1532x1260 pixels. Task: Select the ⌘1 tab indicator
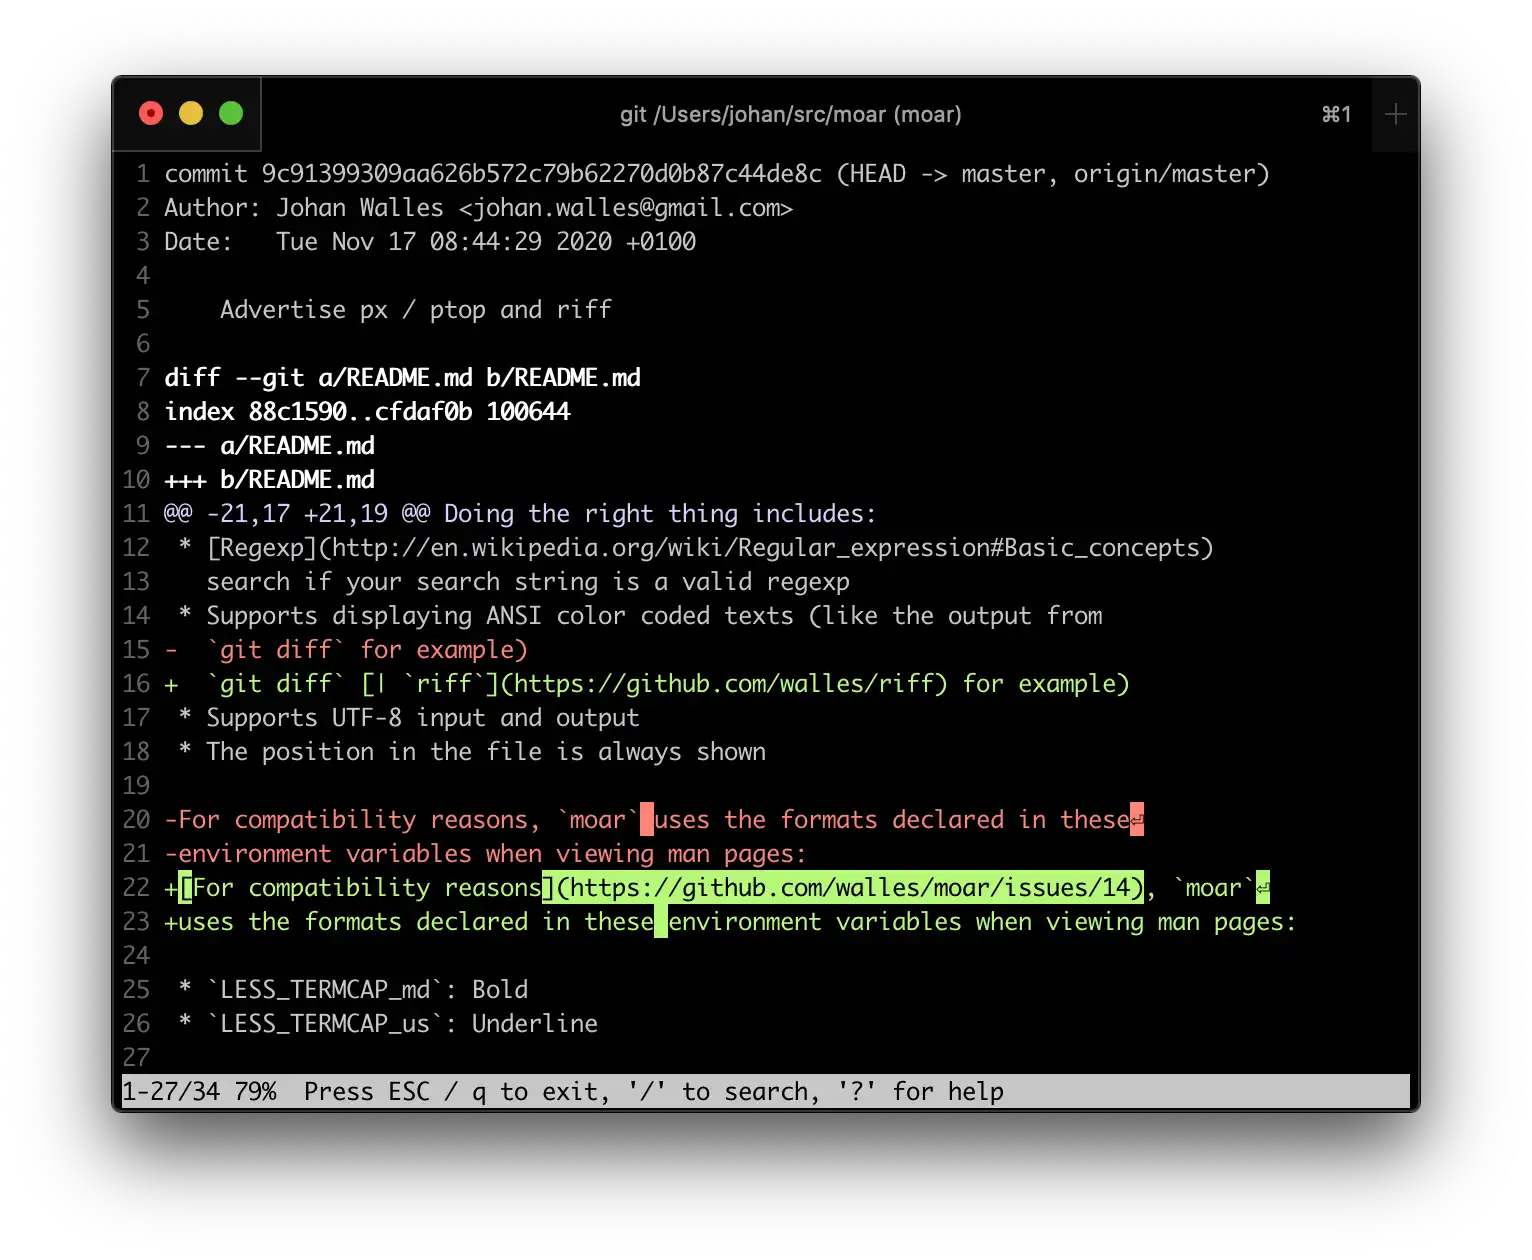tap(1336, 115)
